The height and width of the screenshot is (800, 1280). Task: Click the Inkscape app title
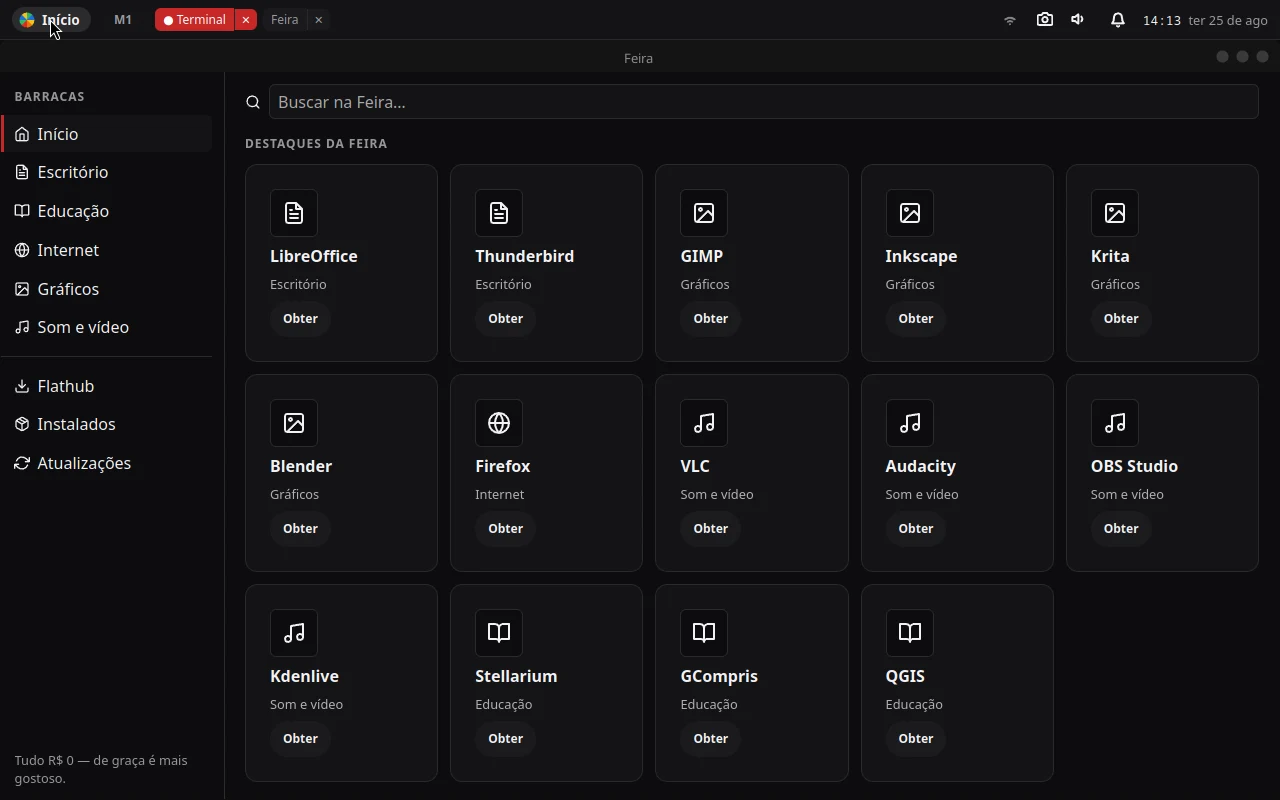[922, 256]
